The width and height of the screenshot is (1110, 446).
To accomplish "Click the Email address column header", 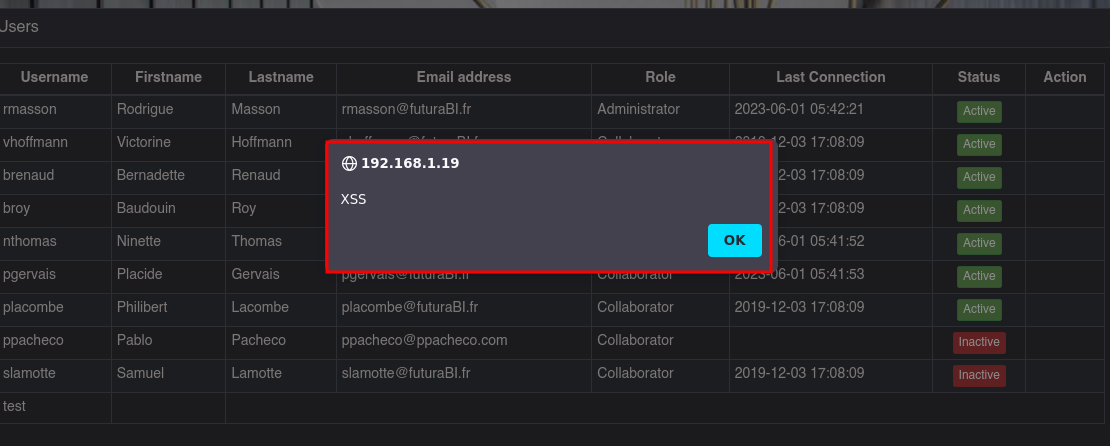I will click(464, 77).
